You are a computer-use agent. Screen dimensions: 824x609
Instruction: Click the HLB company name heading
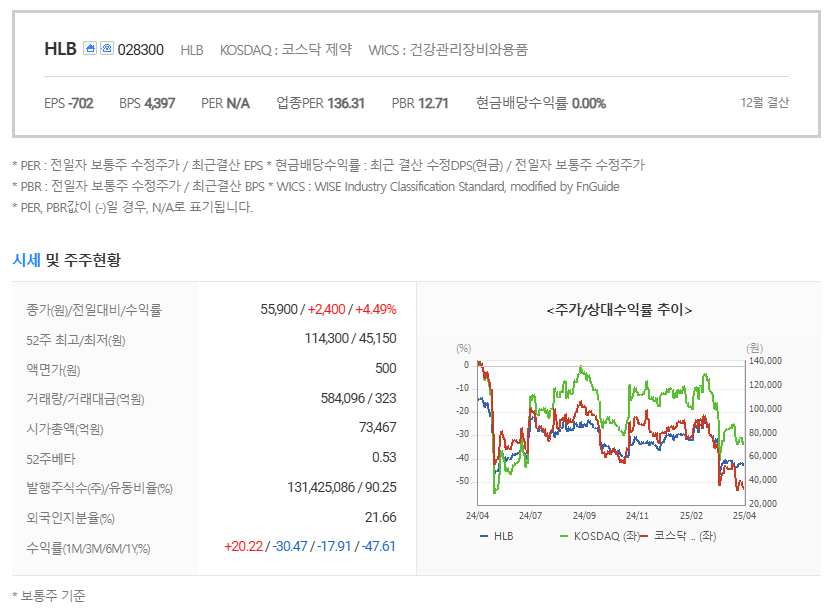pos(60,49)
